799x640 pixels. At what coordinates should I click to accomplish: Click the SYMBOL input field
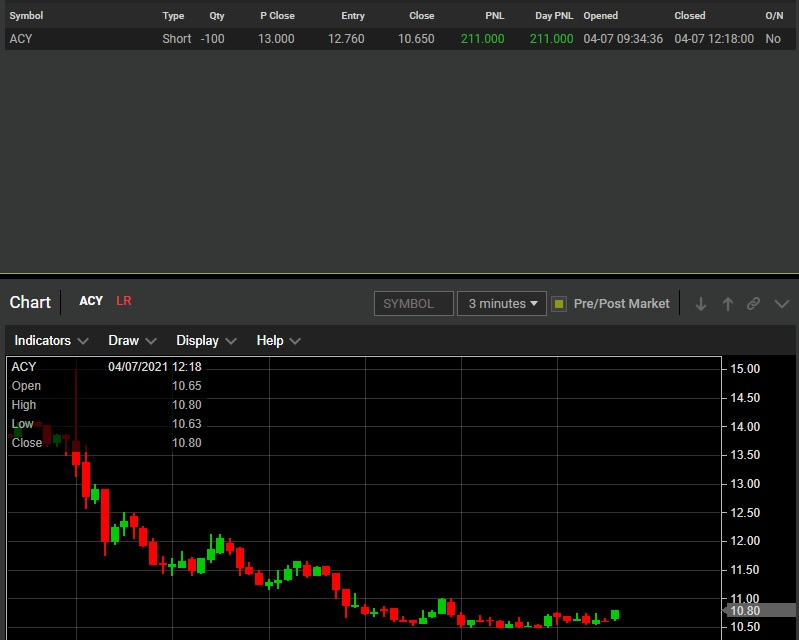pyautogui.click(x=414, y=304)
